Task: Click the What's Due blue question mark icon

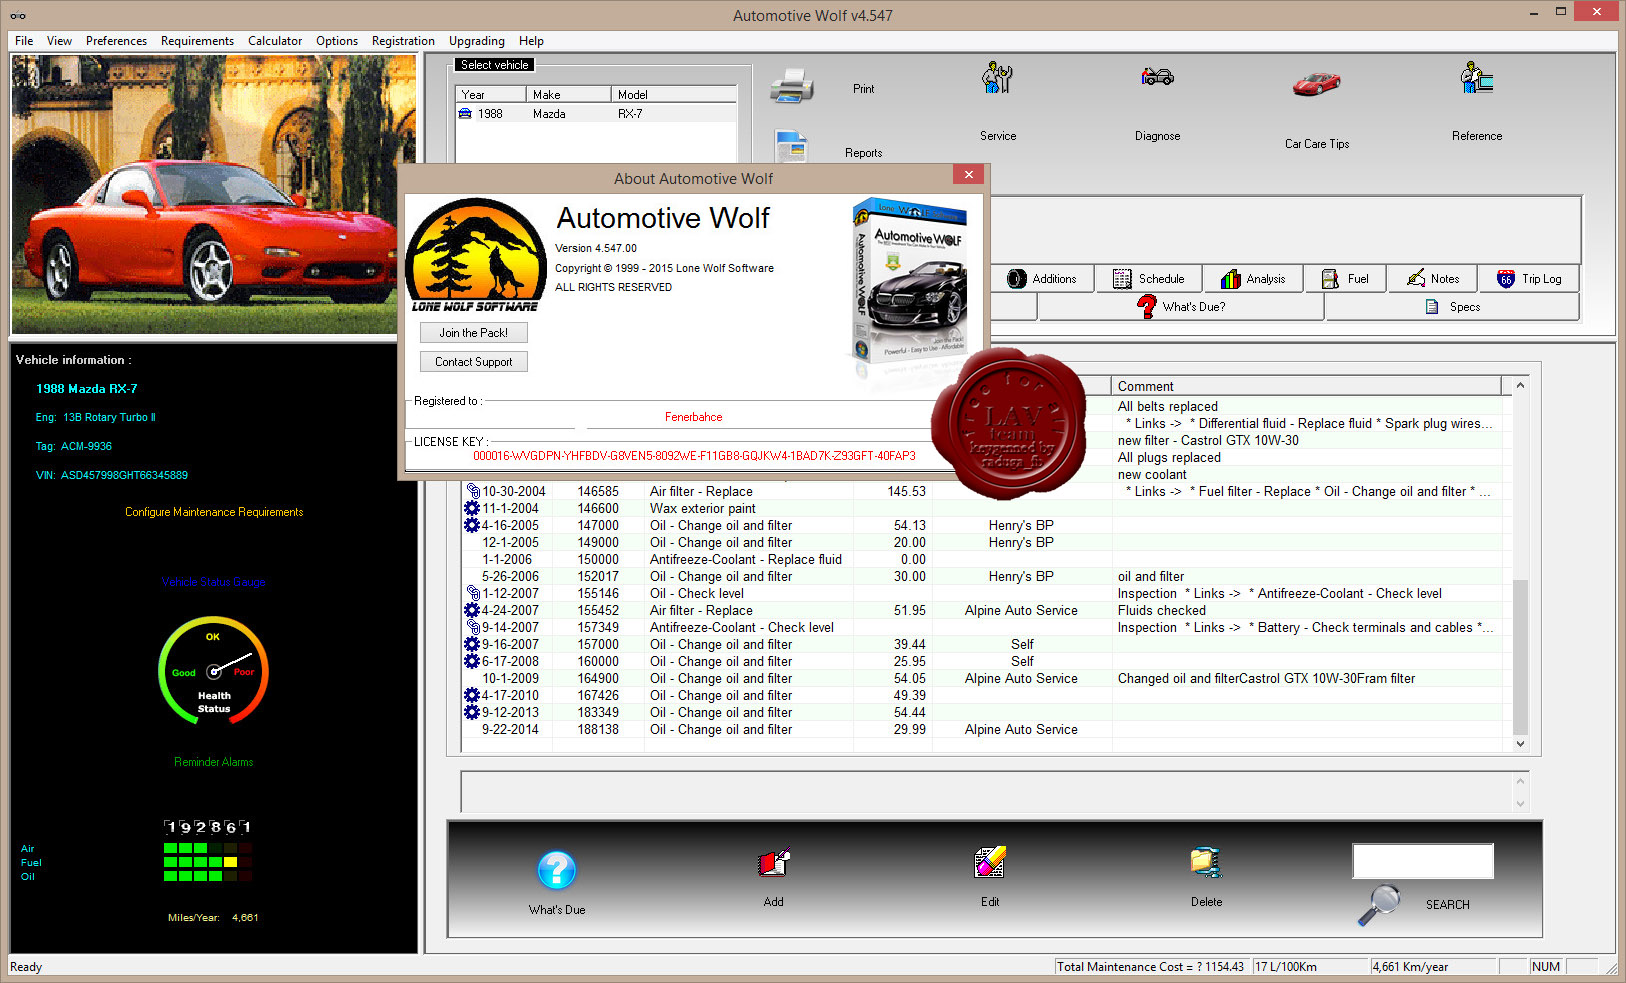Action: coord(557,870)
